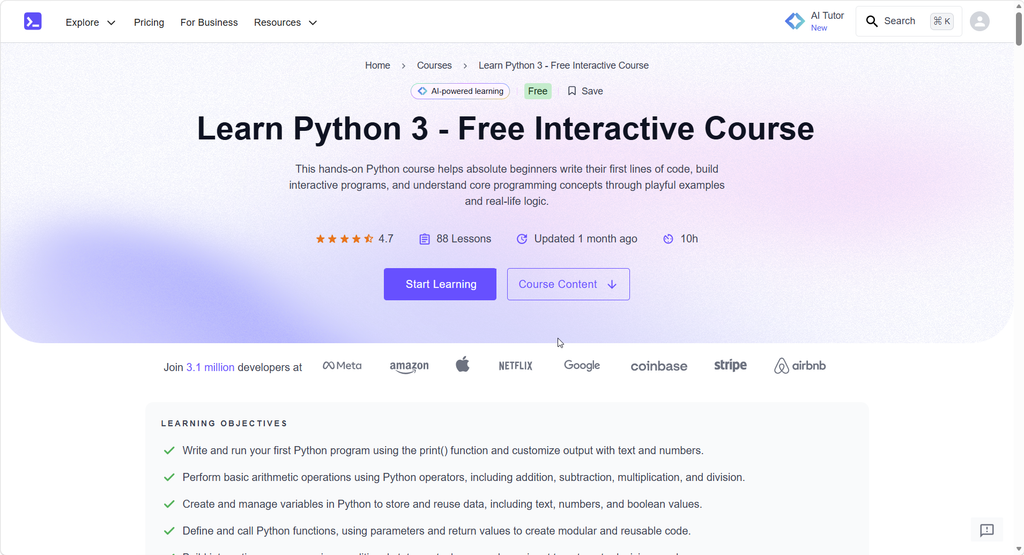Open the user profile avatar
The width and height of the screenshot is (1024, 555).
tap(980, 22)
